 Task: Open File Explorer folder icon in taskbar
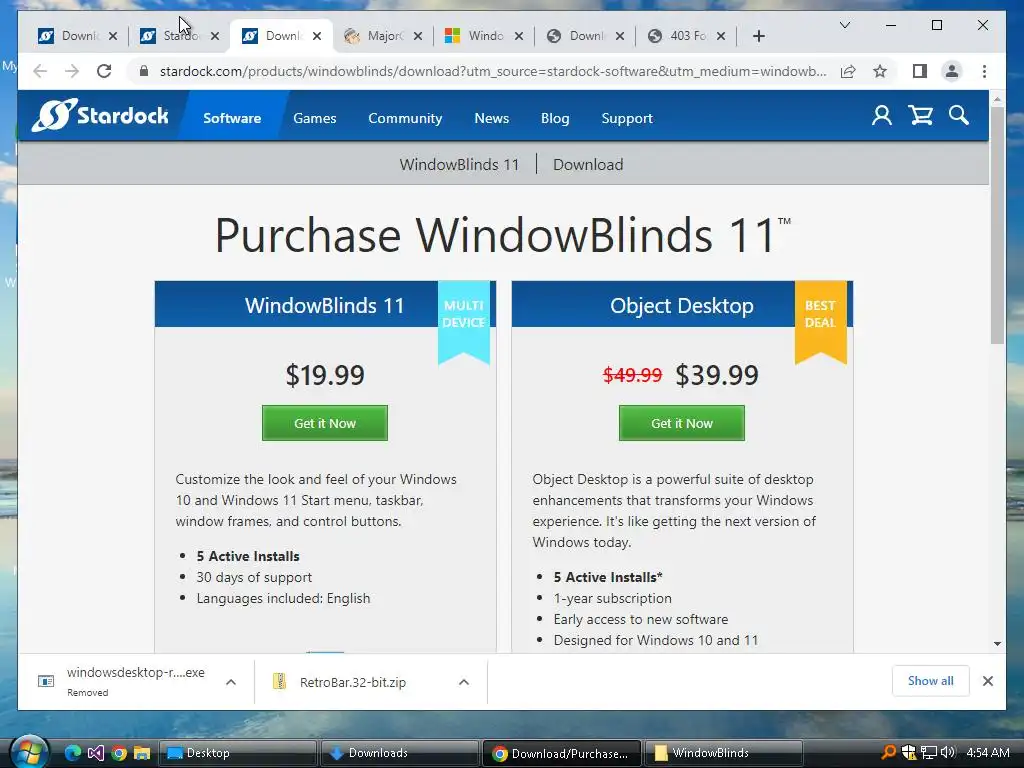141,753
